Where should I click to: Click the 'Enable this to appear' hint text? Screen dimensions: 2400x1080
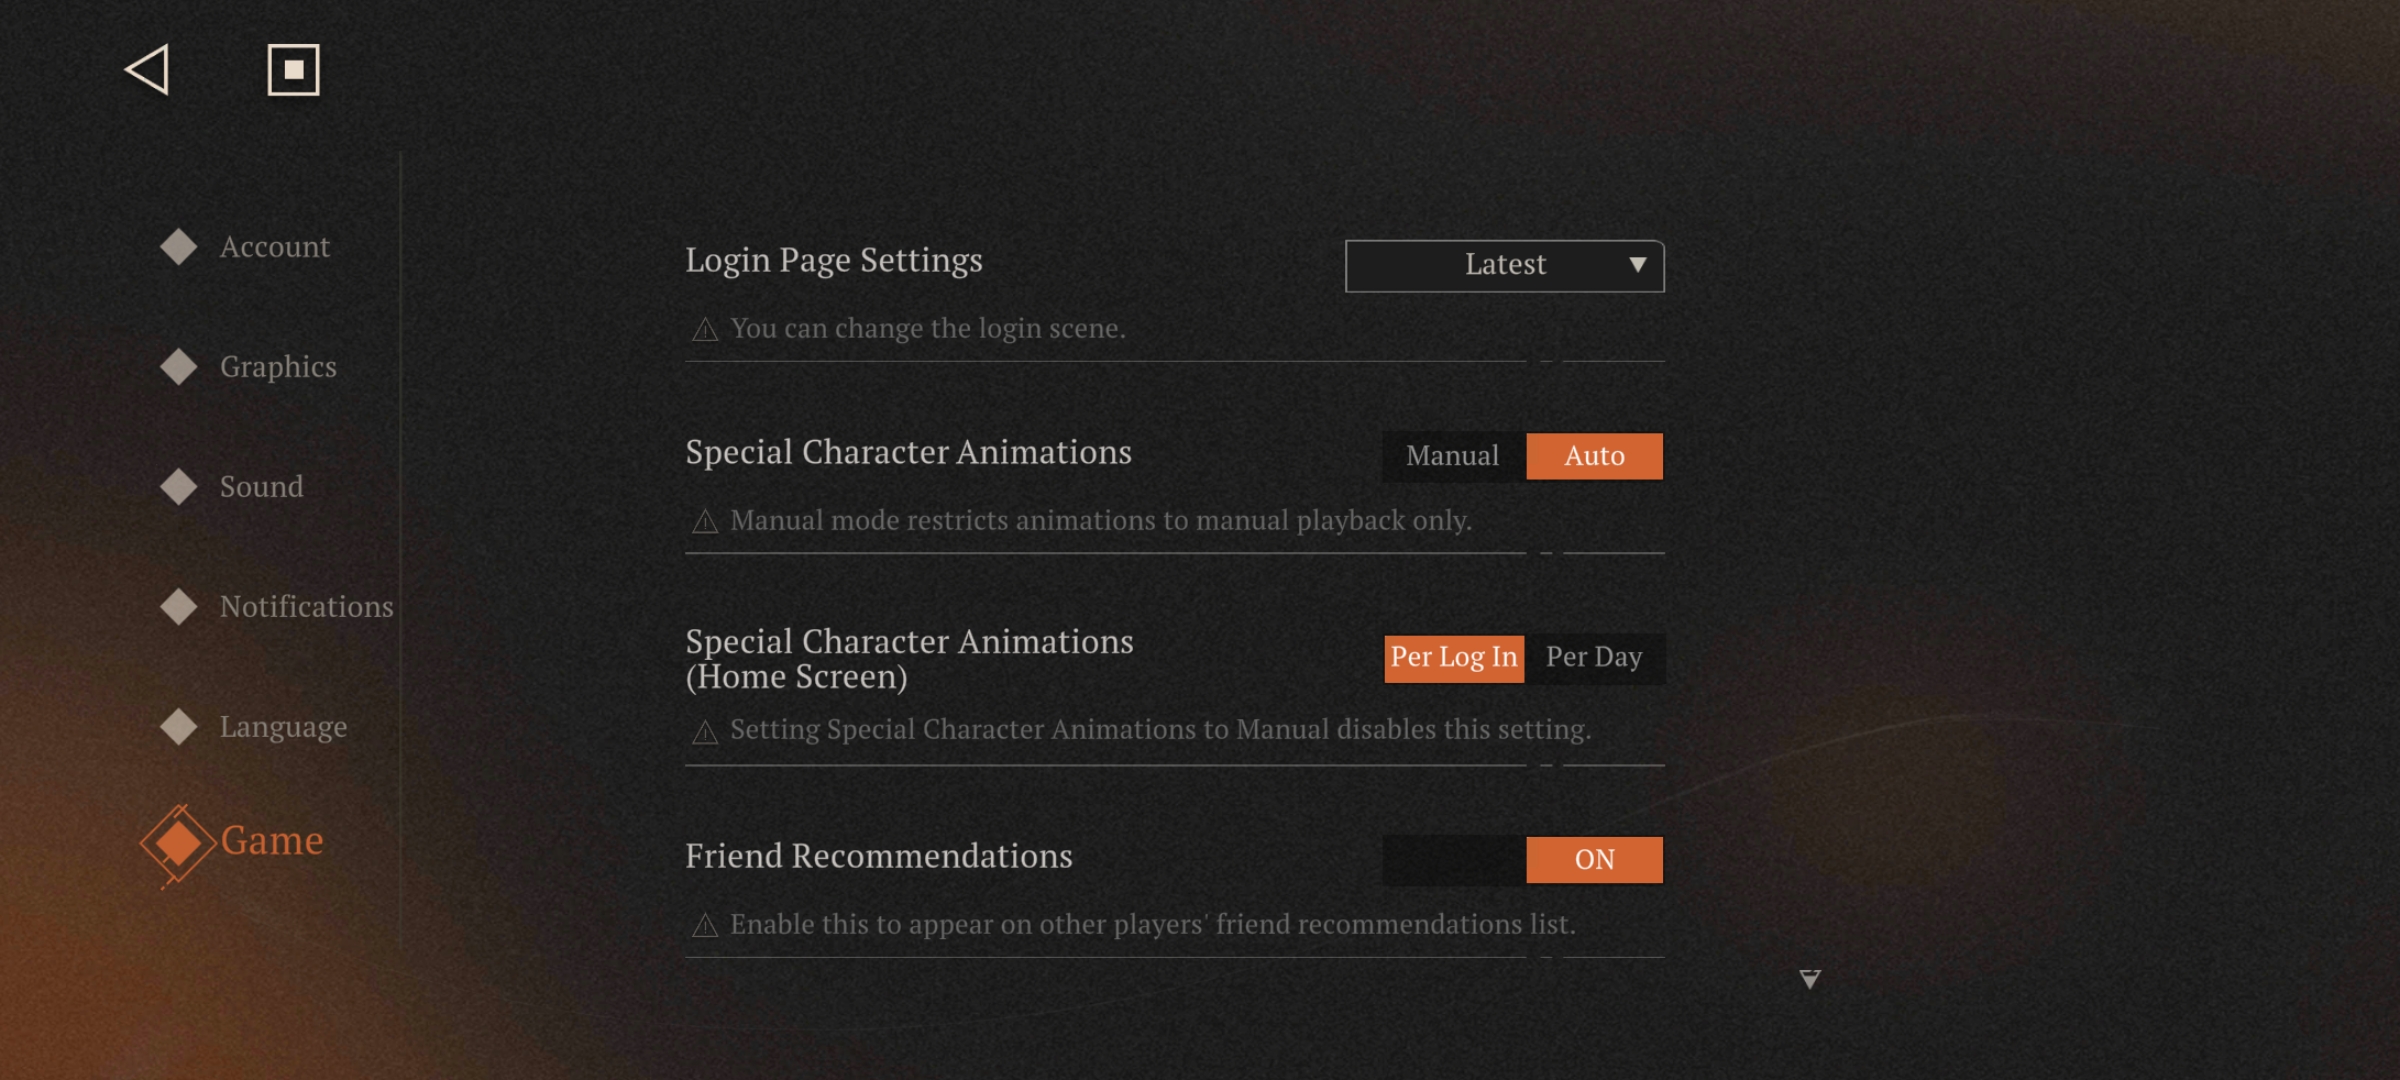tap(1153, 925)
